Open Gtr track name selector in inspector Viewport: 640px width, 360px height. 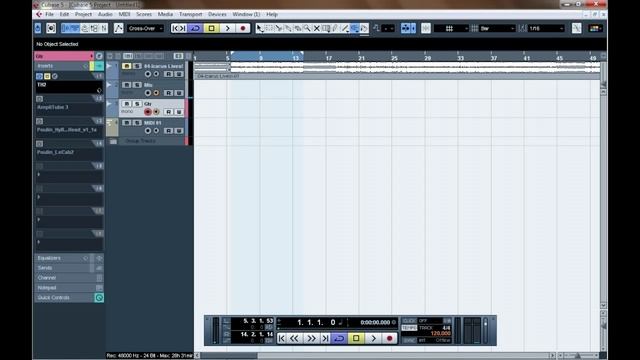tap(64, 56)
